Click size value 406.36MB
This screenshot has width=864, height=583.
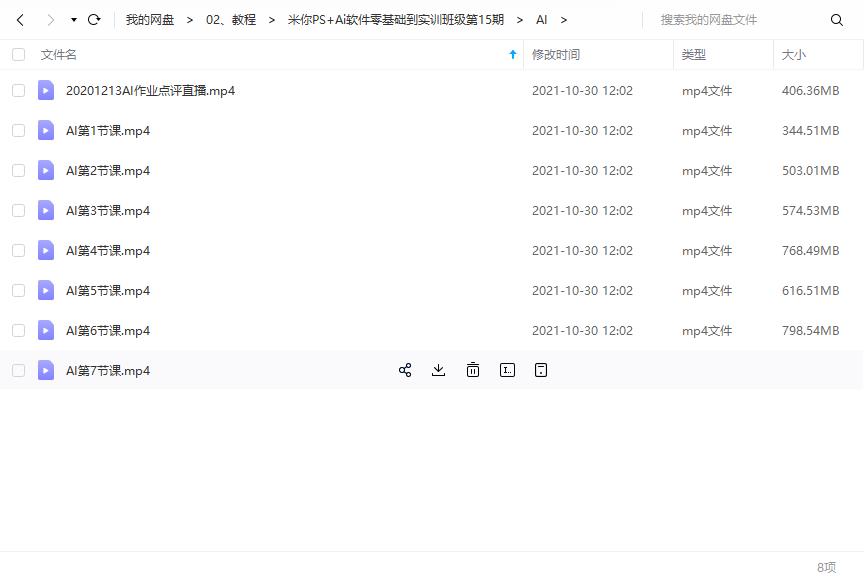click(x=811, y=90)
